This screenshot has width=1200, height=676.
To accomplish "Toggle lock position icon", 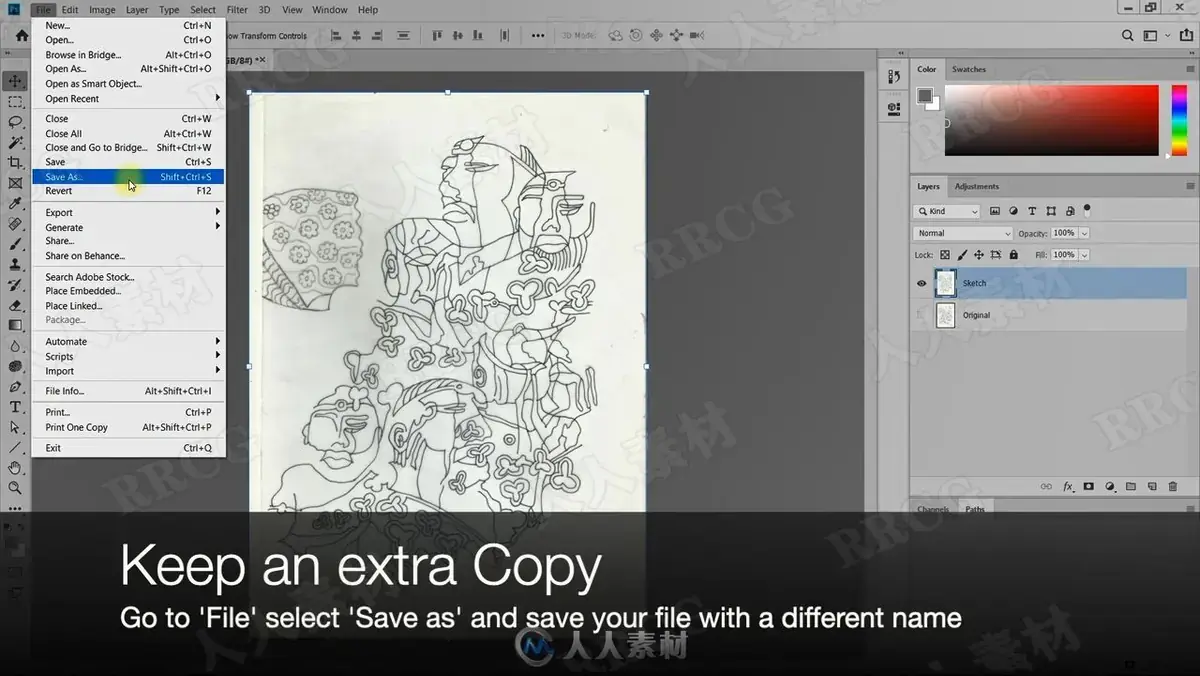I will (x=979, y=255).
